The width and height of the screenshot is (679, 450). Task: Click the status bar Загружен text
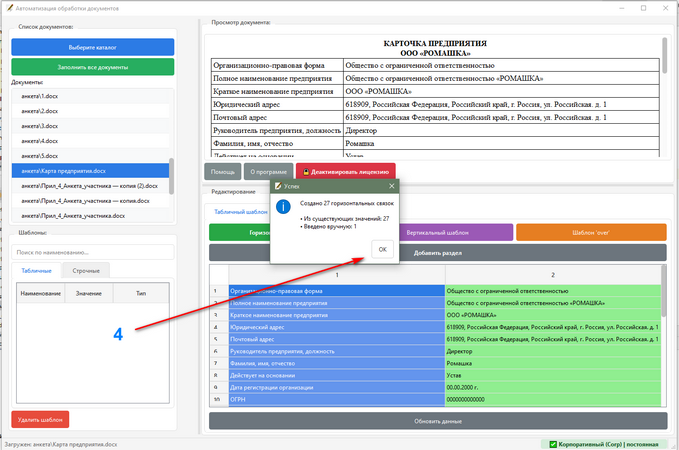pyautogui.click(x=61, y=444)
